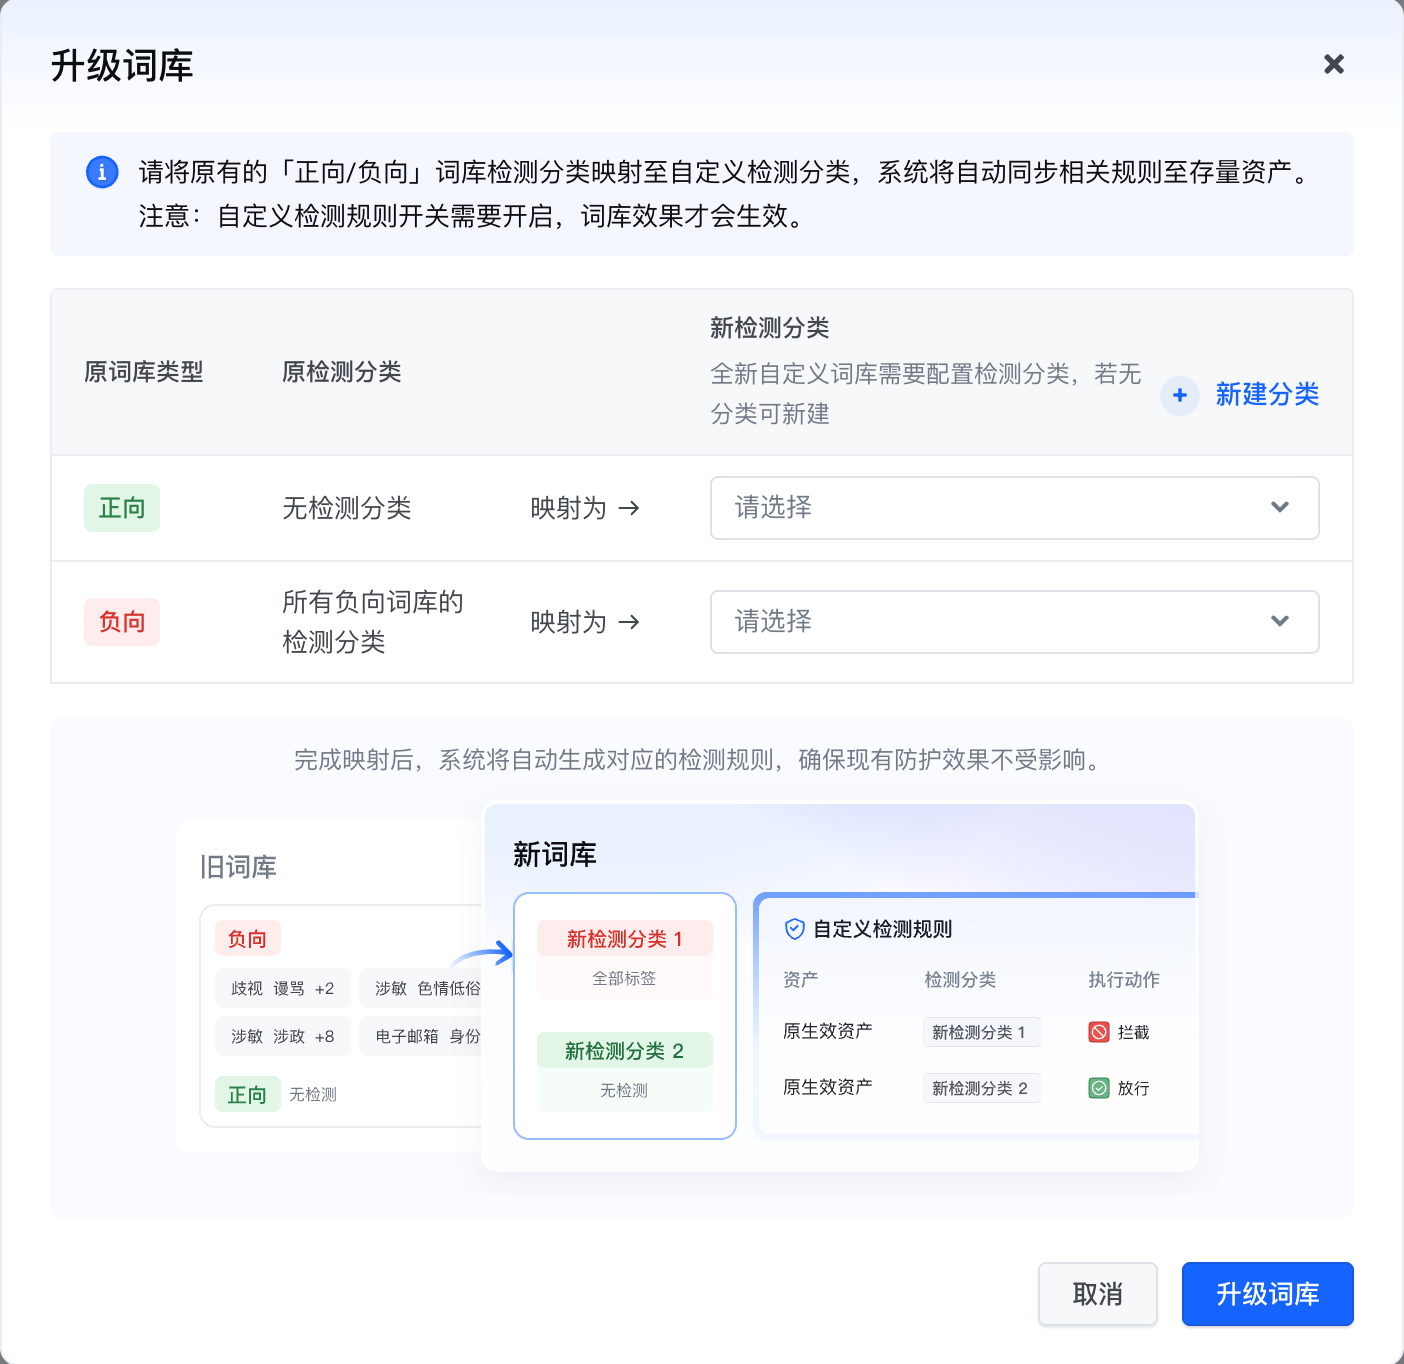Click the 原检测分类 column header

tap(342, 372)
